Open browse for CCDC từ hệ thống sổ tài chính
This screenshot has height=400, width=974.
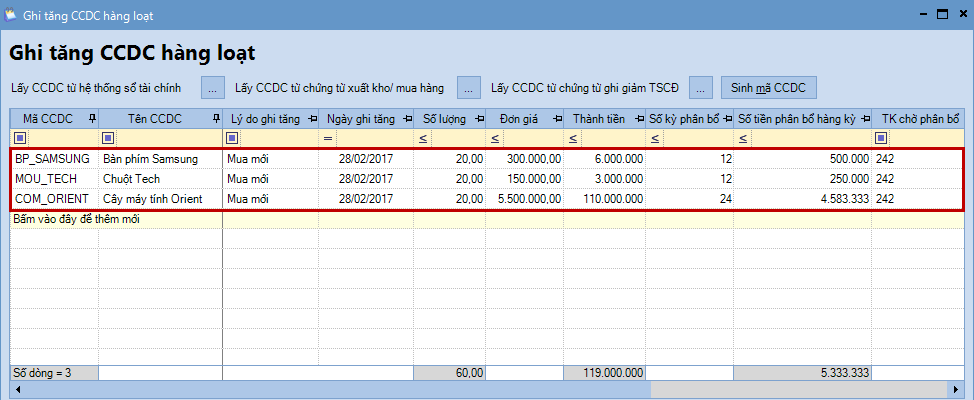click(213, 87)
